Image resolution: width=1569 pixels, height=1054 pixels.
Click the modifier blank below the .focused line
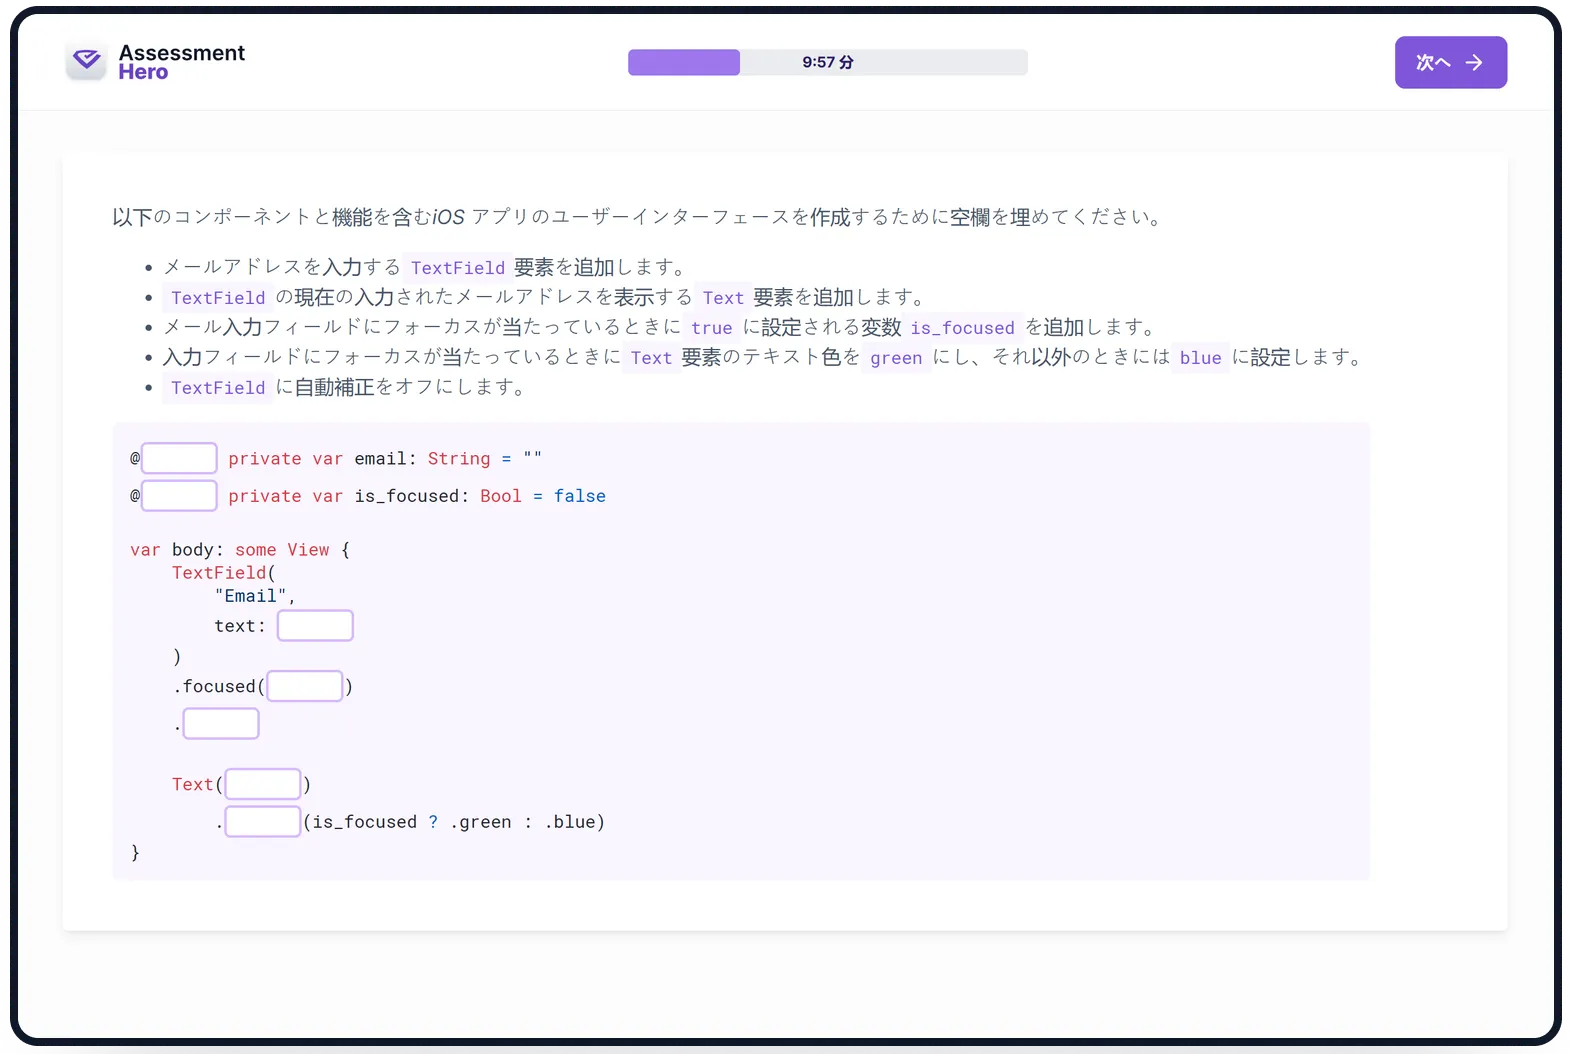(x=221, y=723)
